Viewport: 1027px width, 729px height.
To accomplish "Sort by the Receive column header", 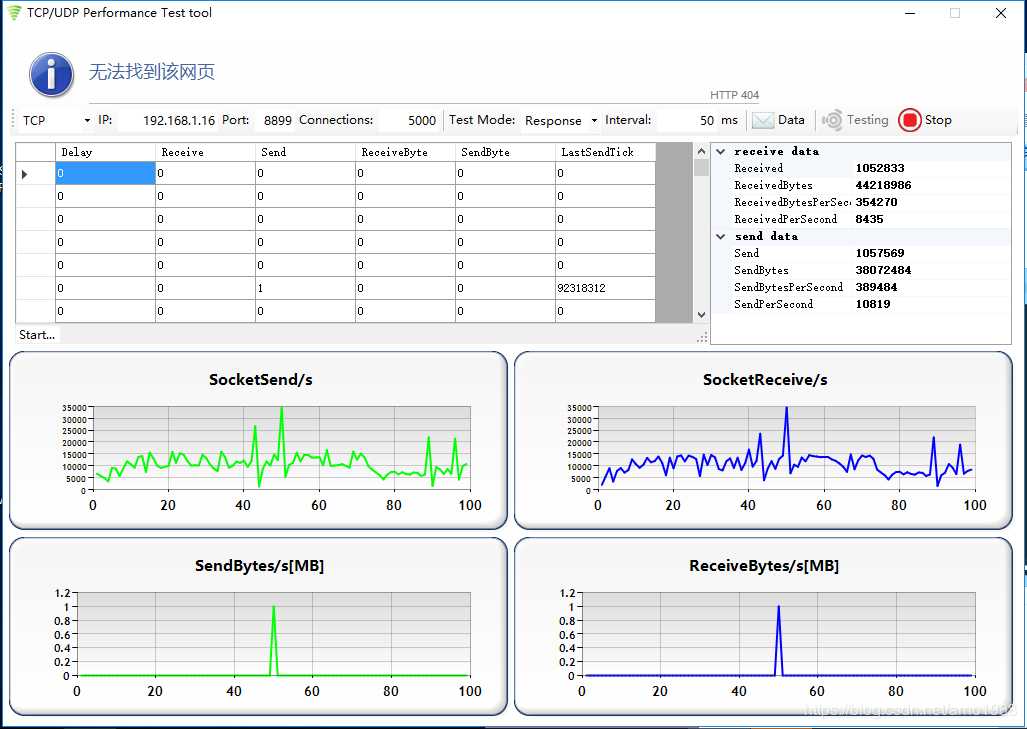I will [x=205, y=152].
